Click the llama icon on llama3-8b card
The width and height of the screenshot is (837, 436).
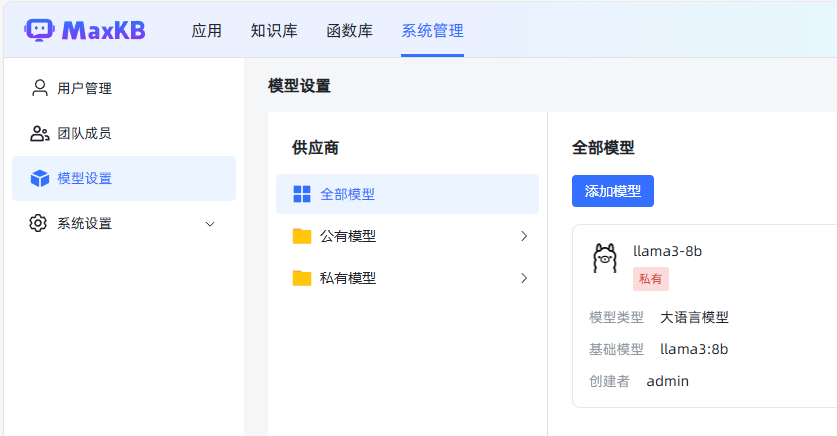coord(605,258)
